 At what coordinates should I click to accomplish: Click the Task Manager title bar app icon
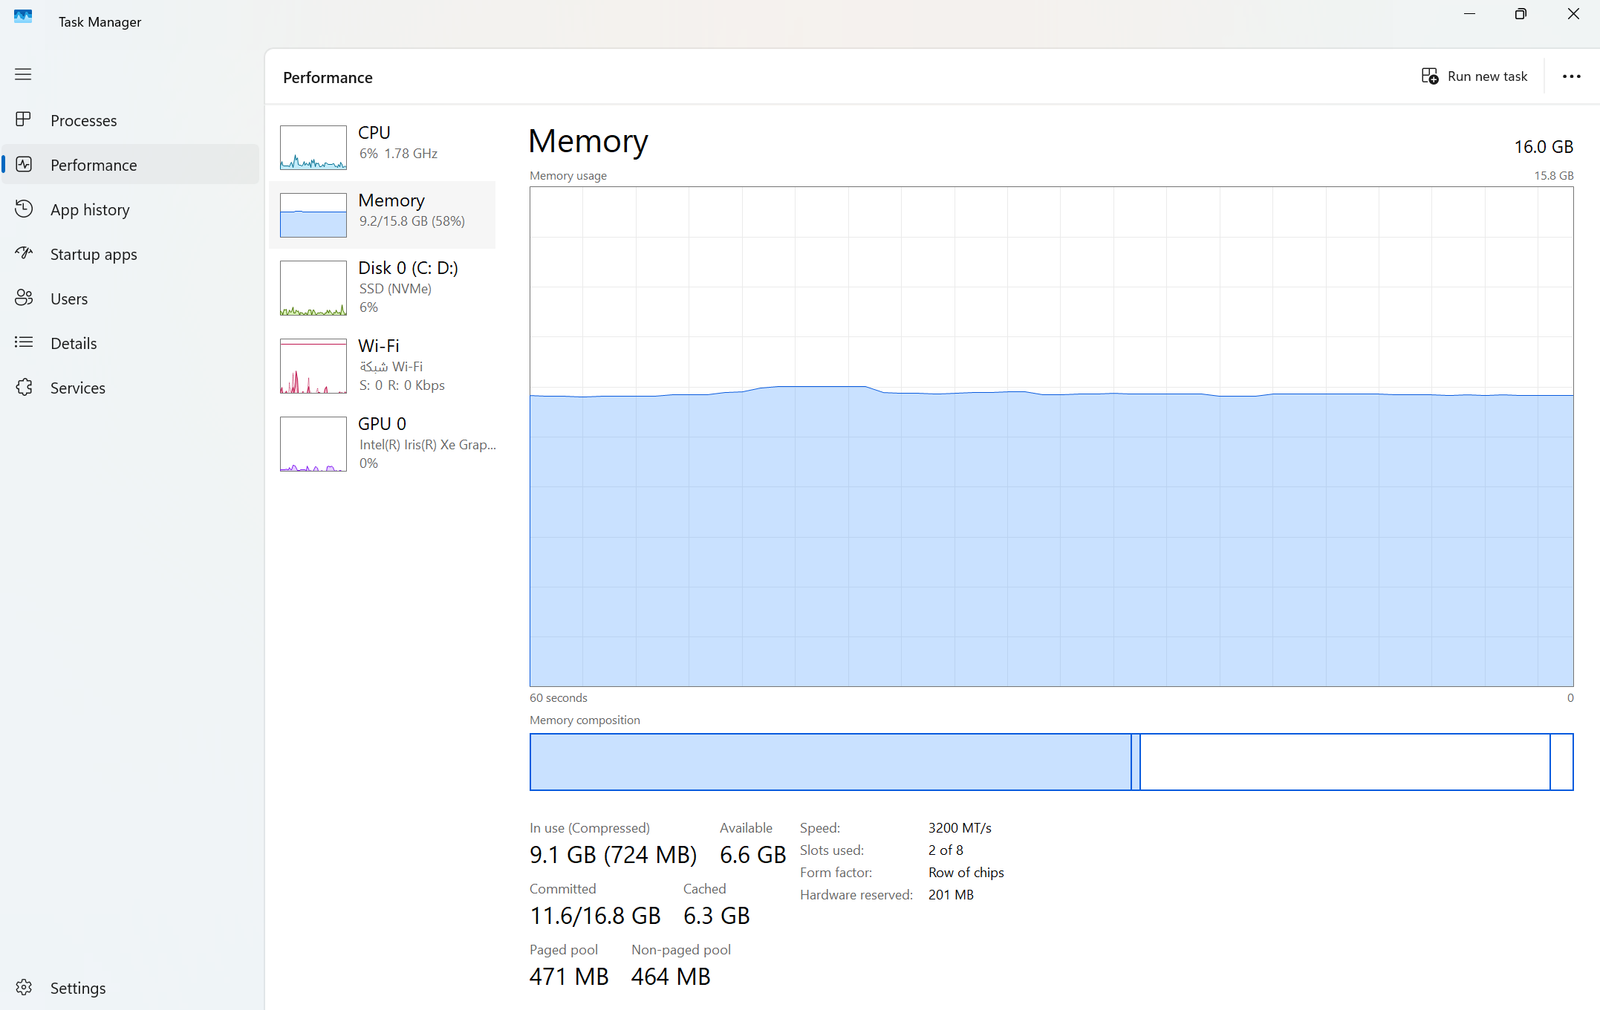point(23,16)
